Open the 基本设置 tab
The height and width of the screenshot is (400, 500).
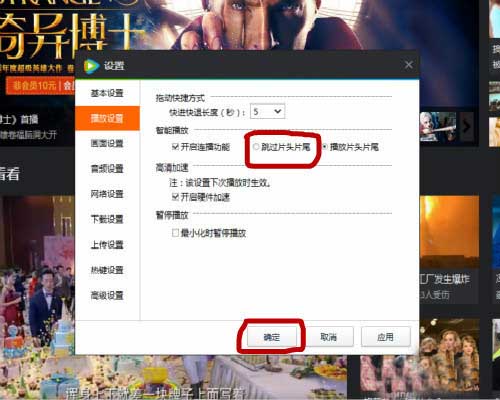point(107,93)
